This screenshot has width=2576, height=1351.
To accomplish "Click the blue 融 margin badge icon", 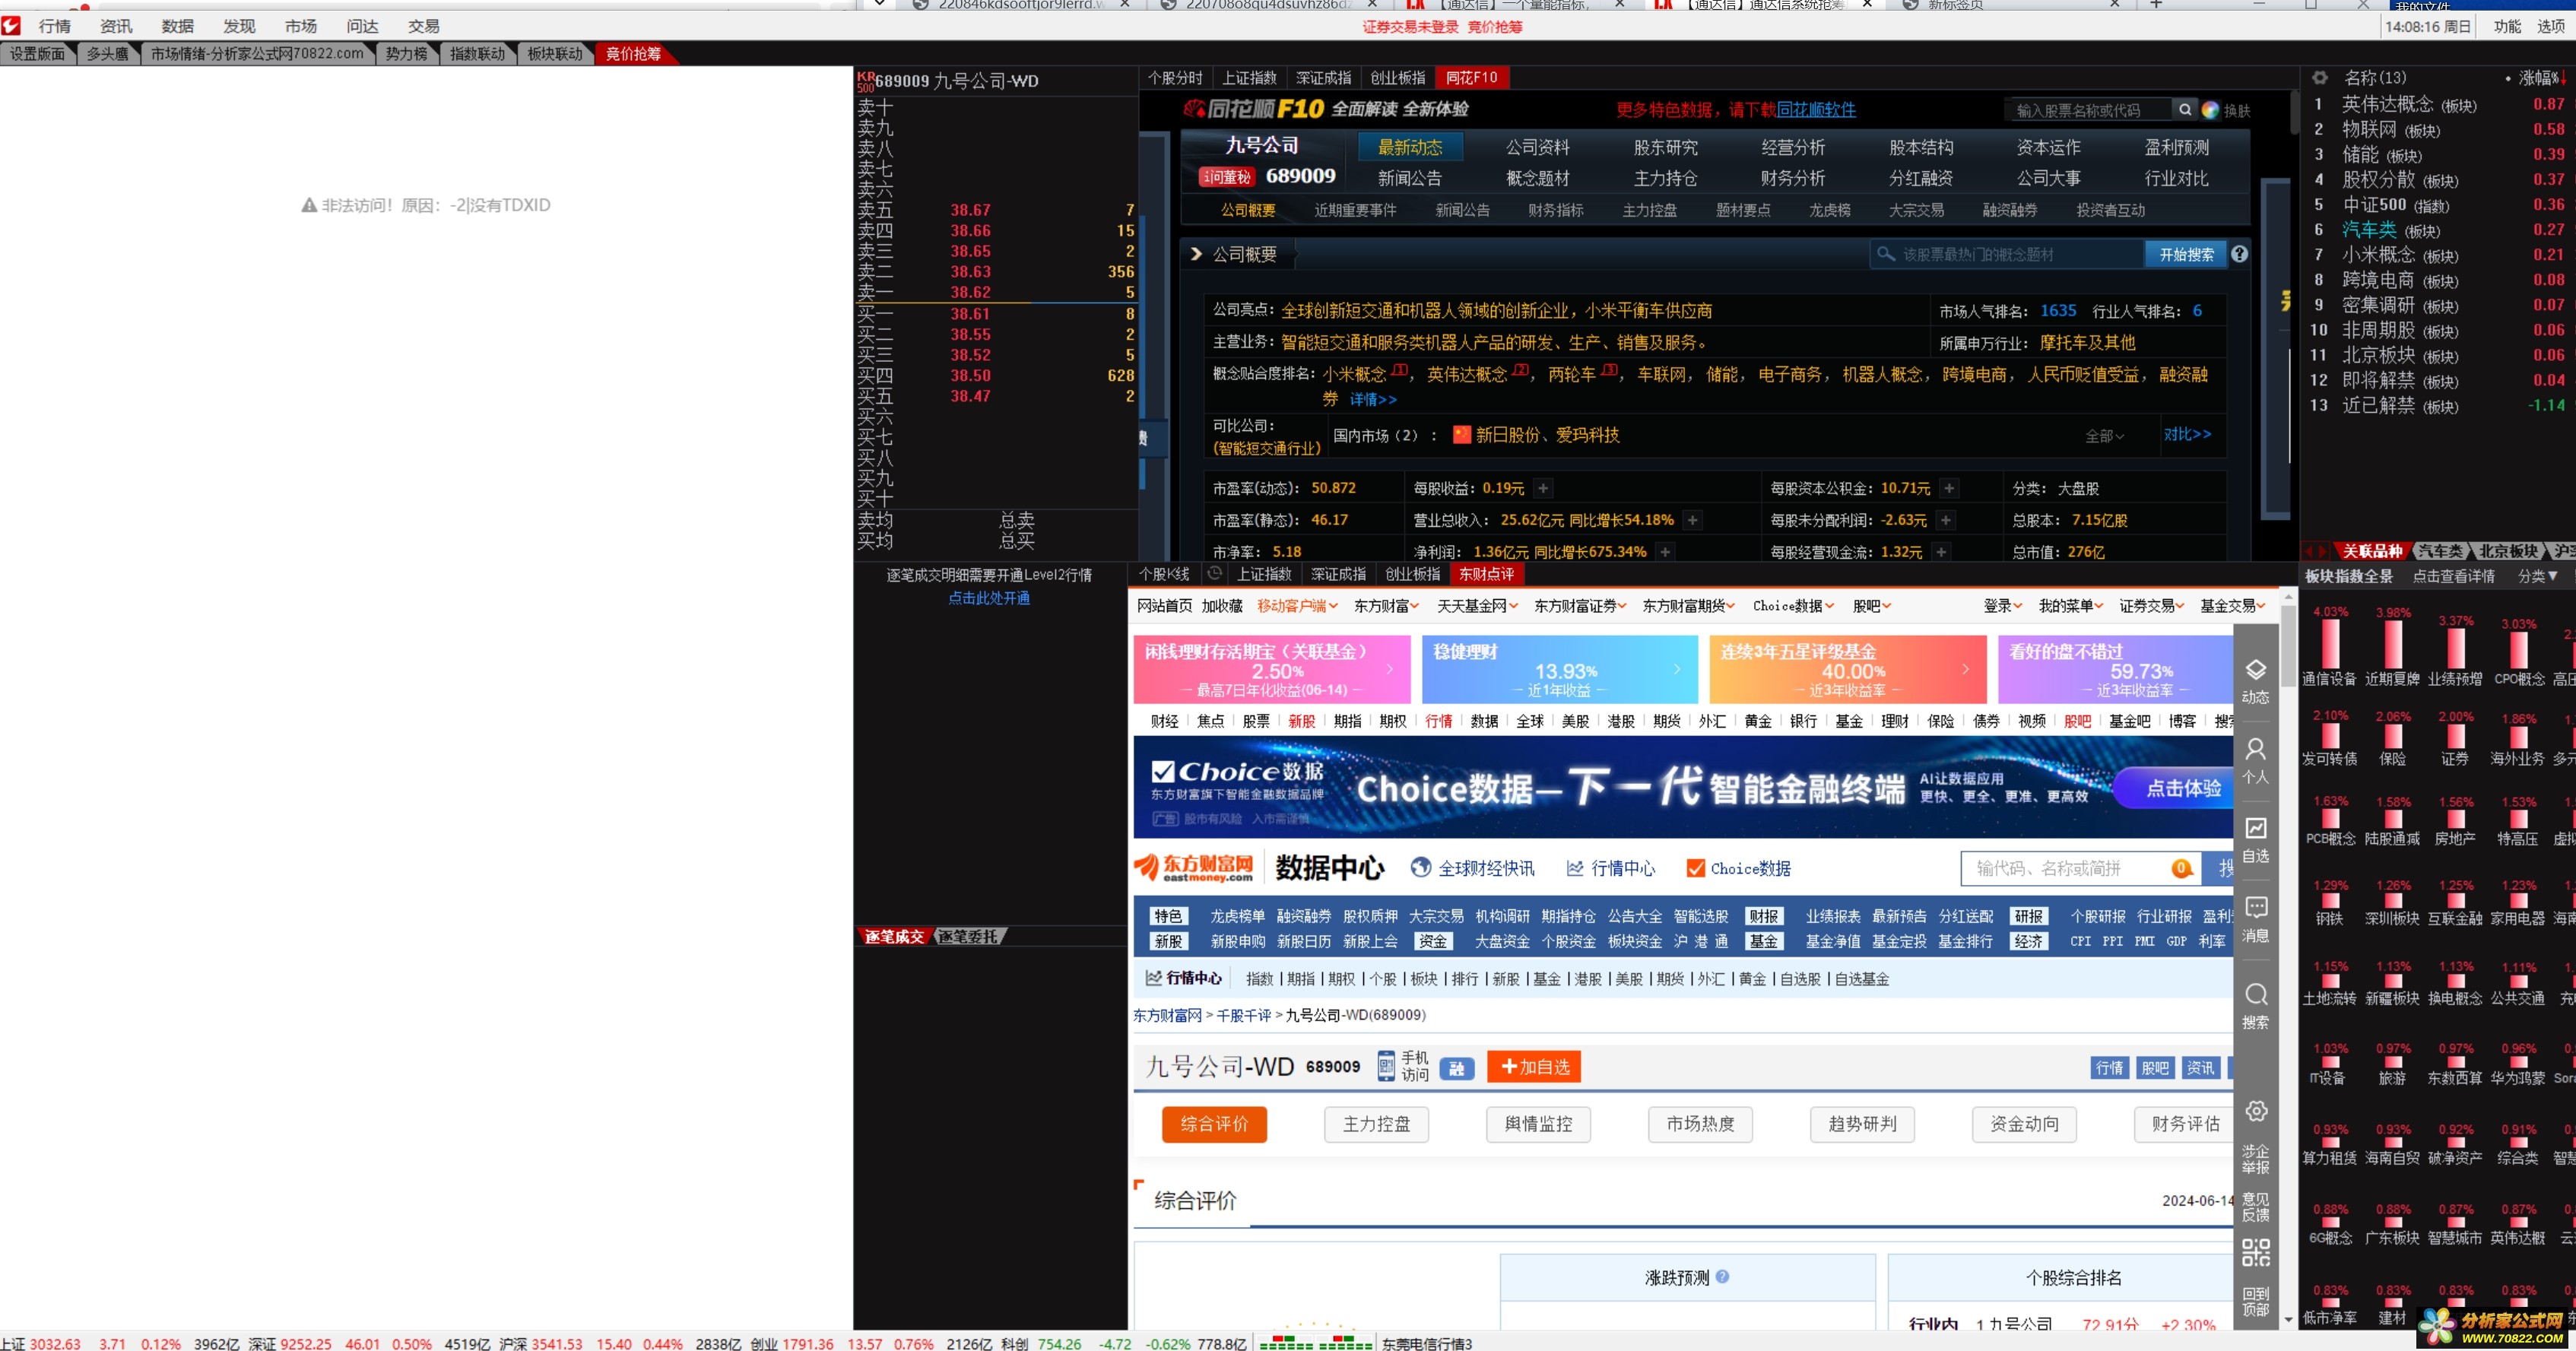I will pyautogui.click(x=1457, y=1068).
